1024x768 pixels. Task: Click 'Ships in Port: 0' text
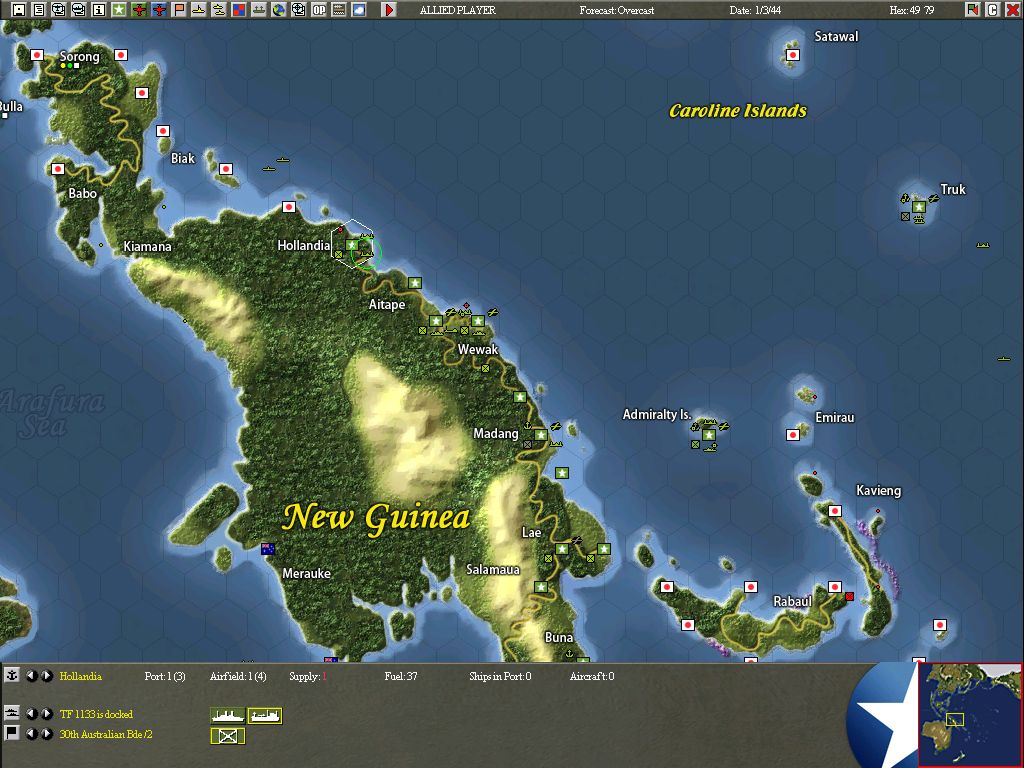[x=500, y=677]
